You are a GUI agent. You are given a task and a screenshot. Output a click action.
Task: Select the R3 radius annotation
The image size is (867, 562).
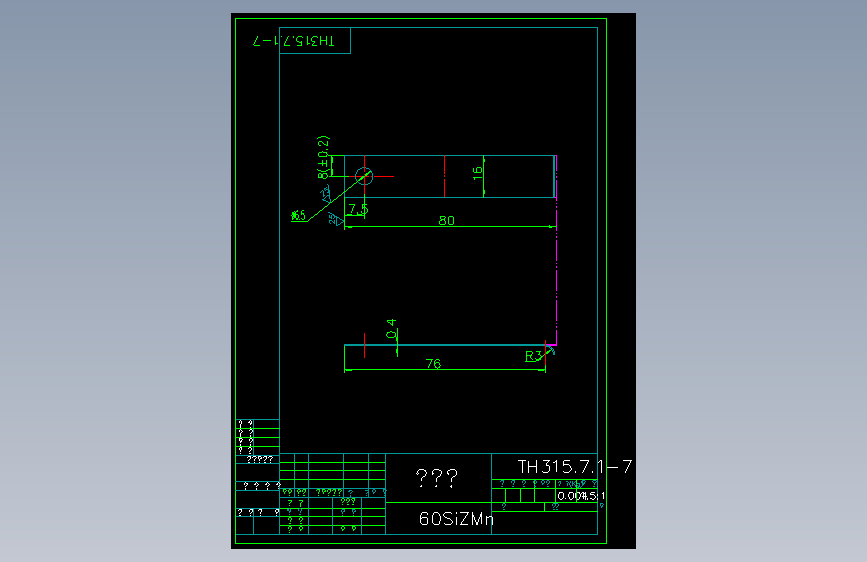point(534,356)
